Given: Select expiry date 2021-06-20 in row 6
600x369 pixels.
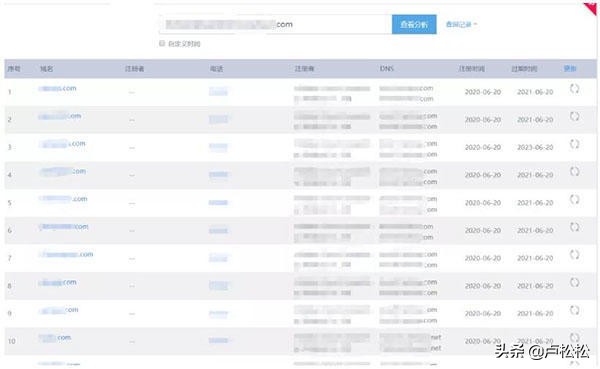Looking at the screenshot, I should coord(535,230).
